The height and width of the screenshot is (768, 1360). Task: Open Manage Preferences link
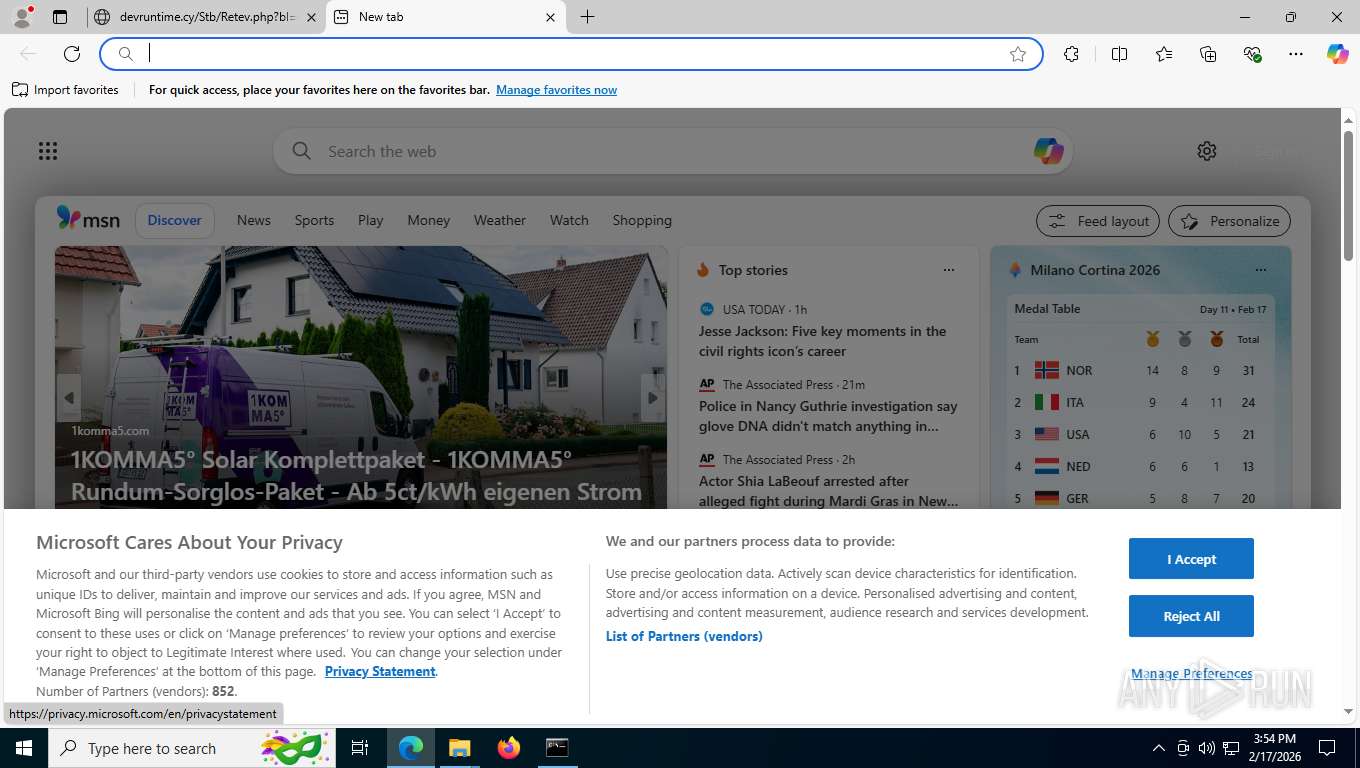pyautogui.click(x=1191, y=673)
